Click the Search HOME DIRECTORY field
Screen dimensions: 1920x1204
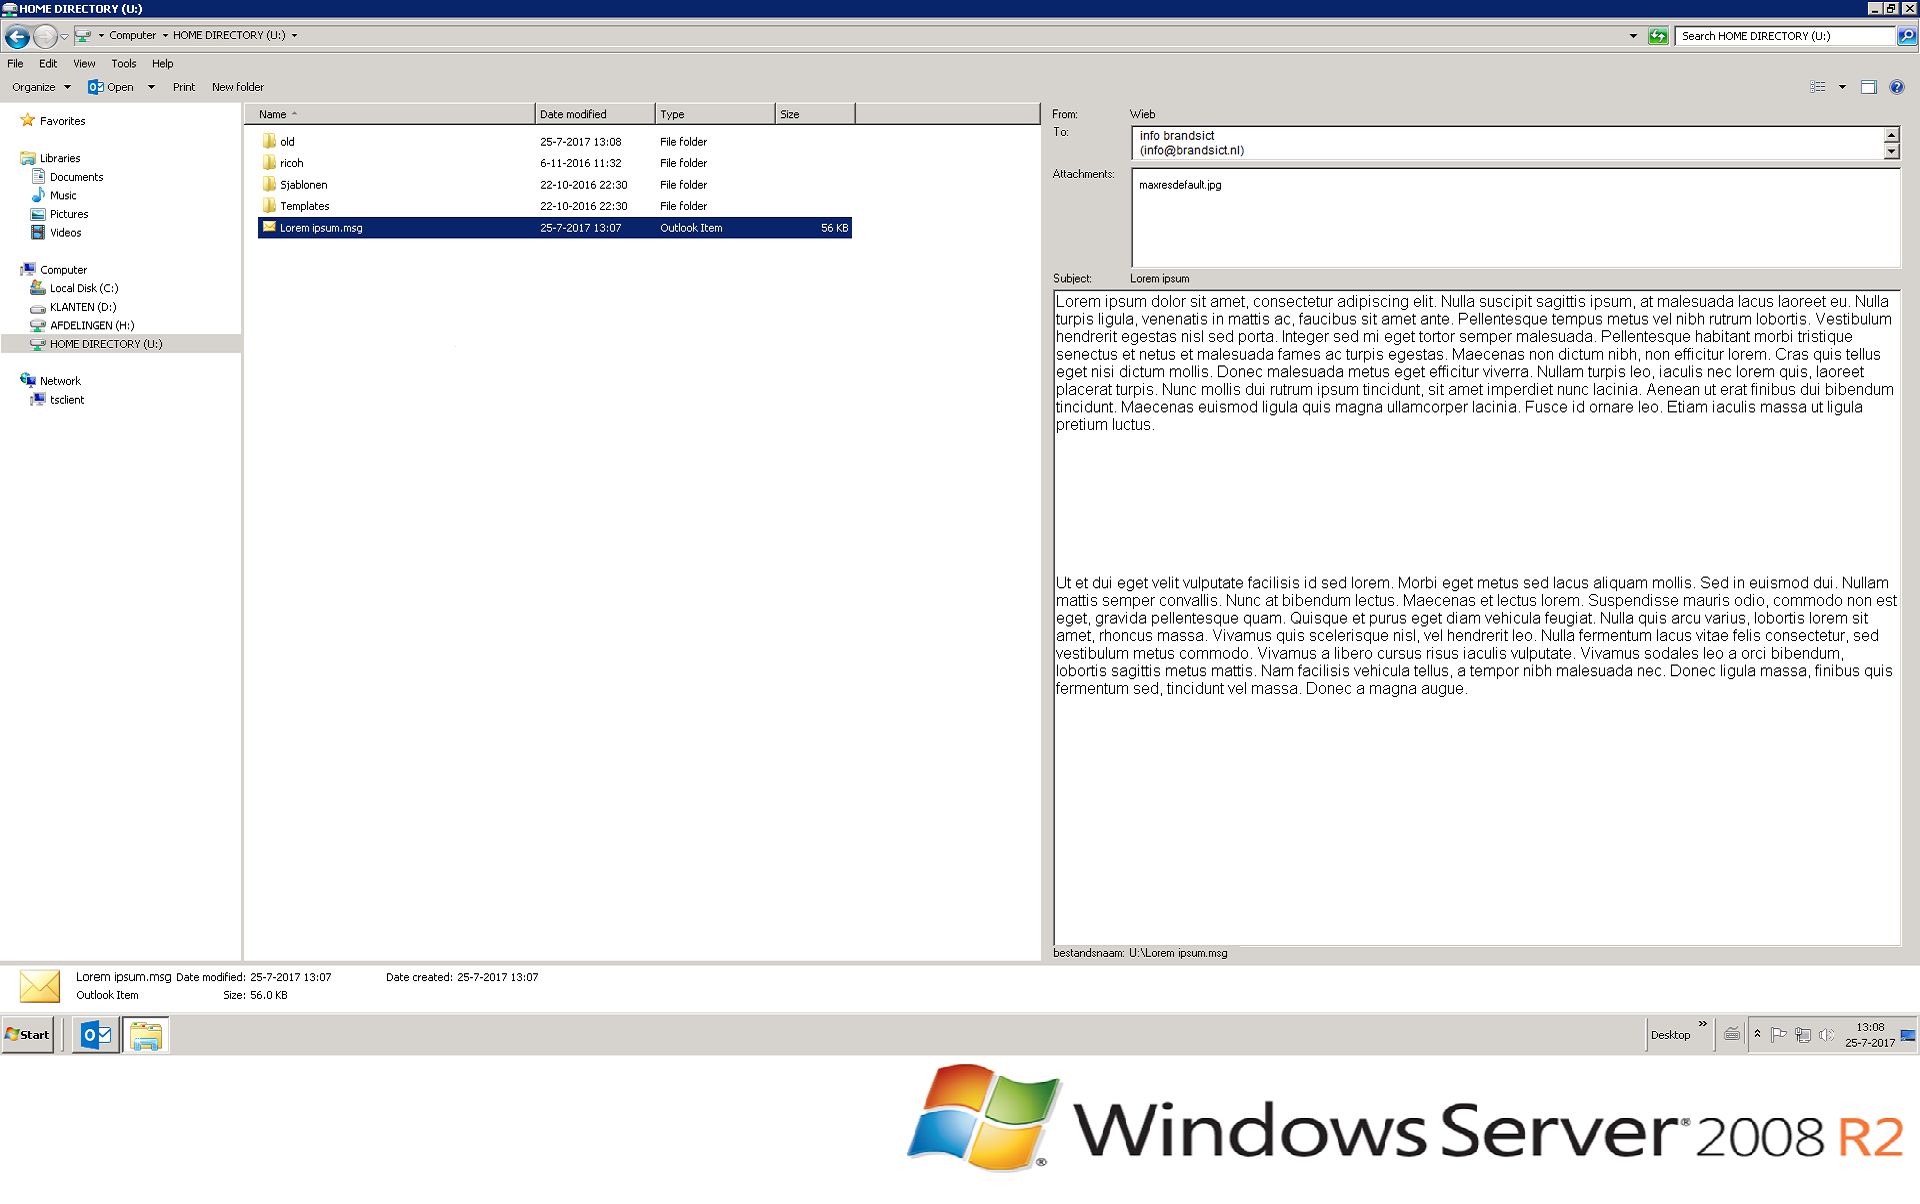[1785, 36]
